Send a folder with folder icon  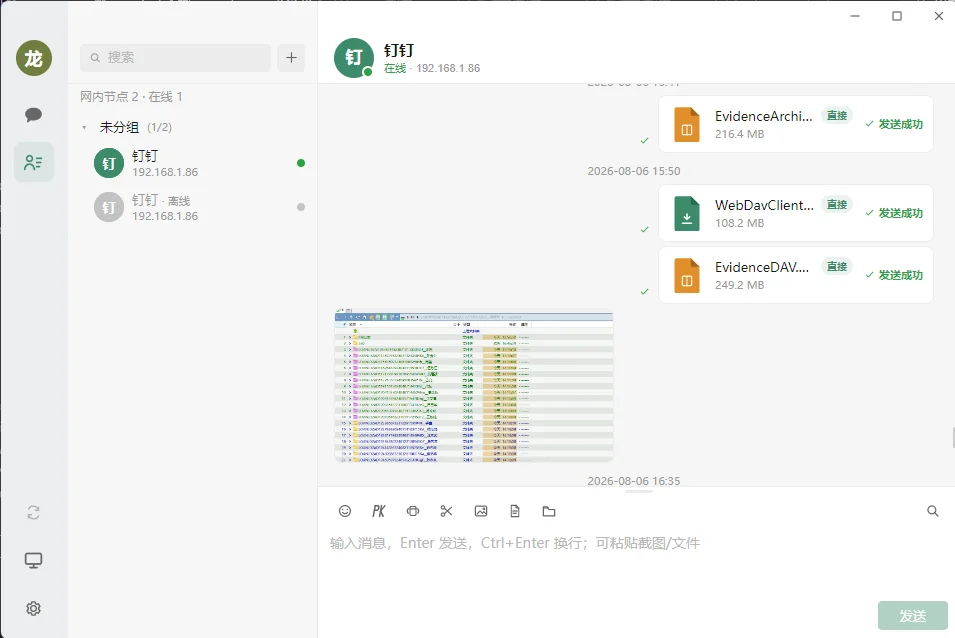point(549,511)
